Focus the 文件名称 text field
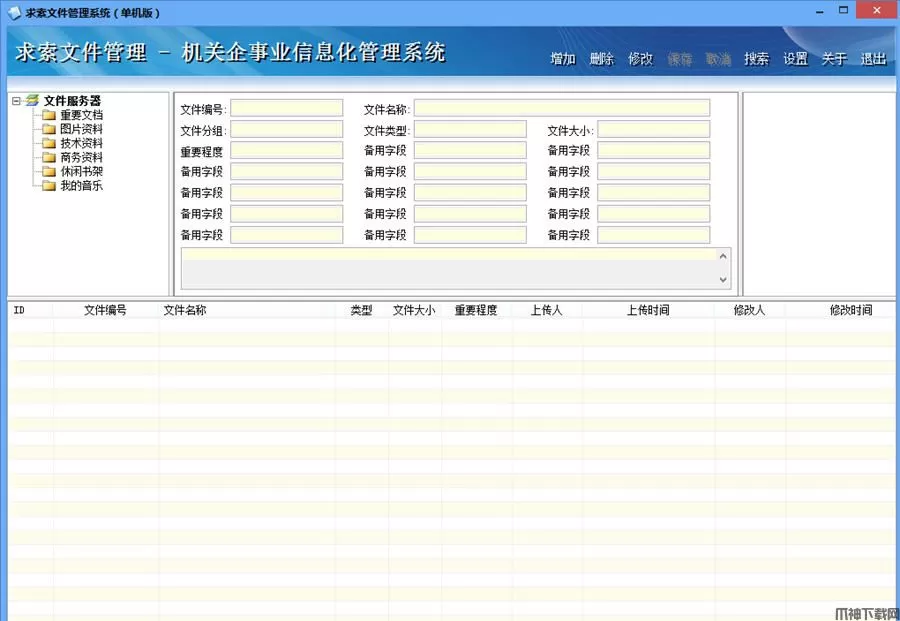The image size is (900, 621). coord(561,108)
